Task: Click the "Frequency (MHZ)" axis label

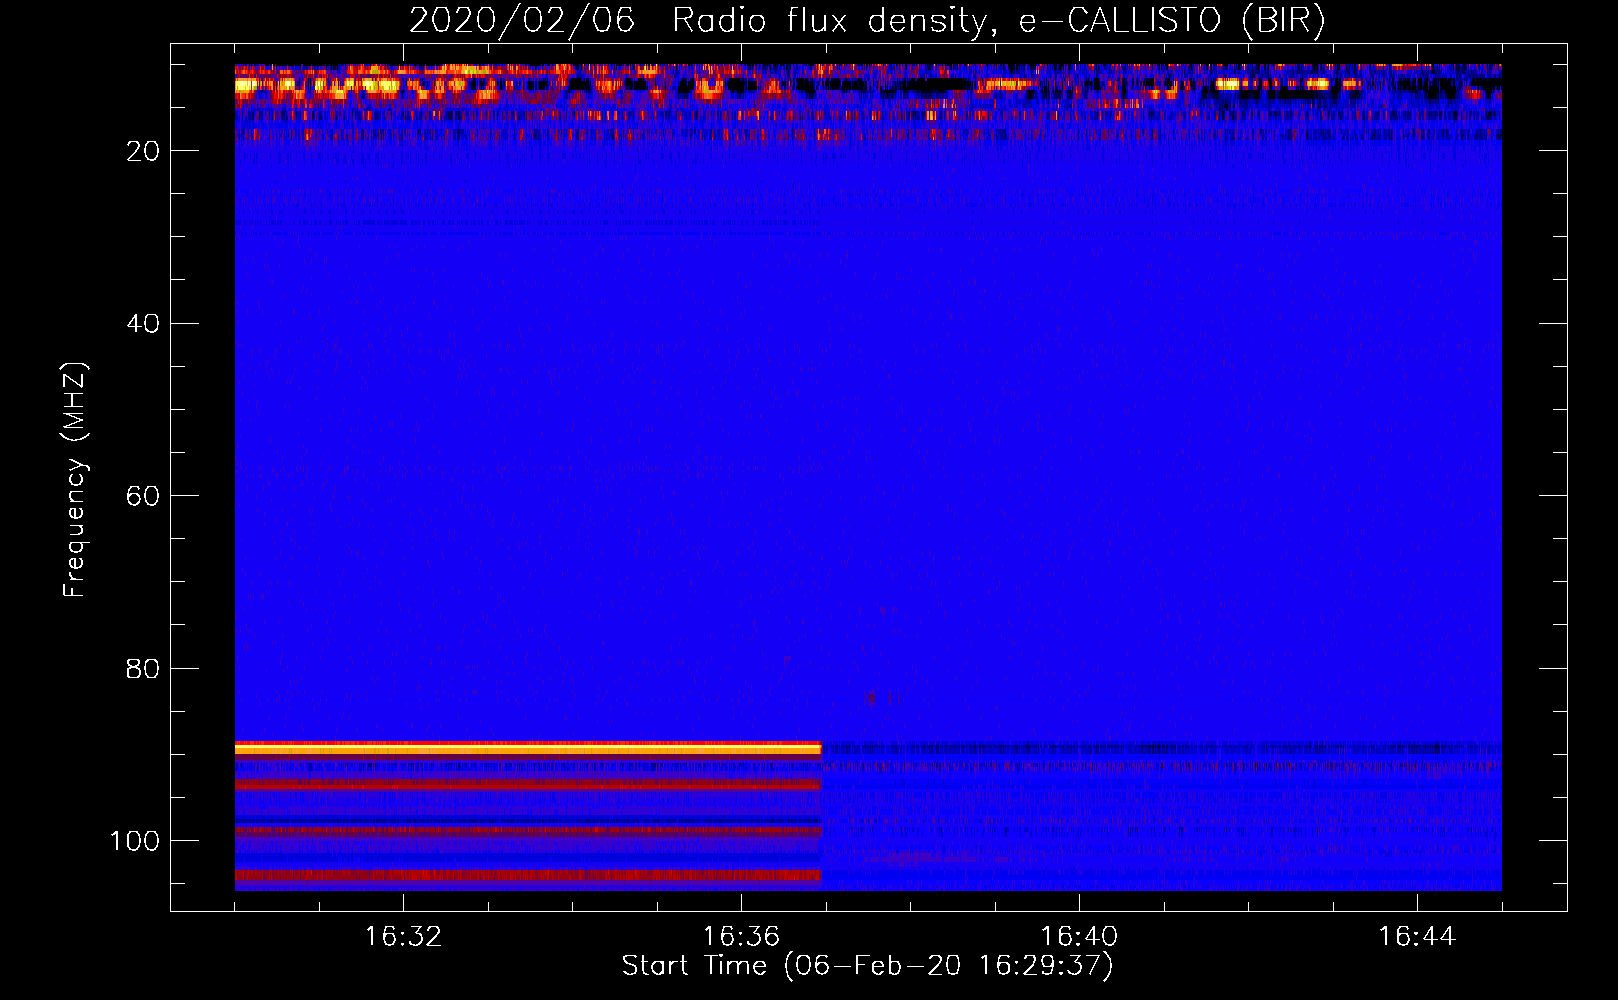Action: [75, 480]
